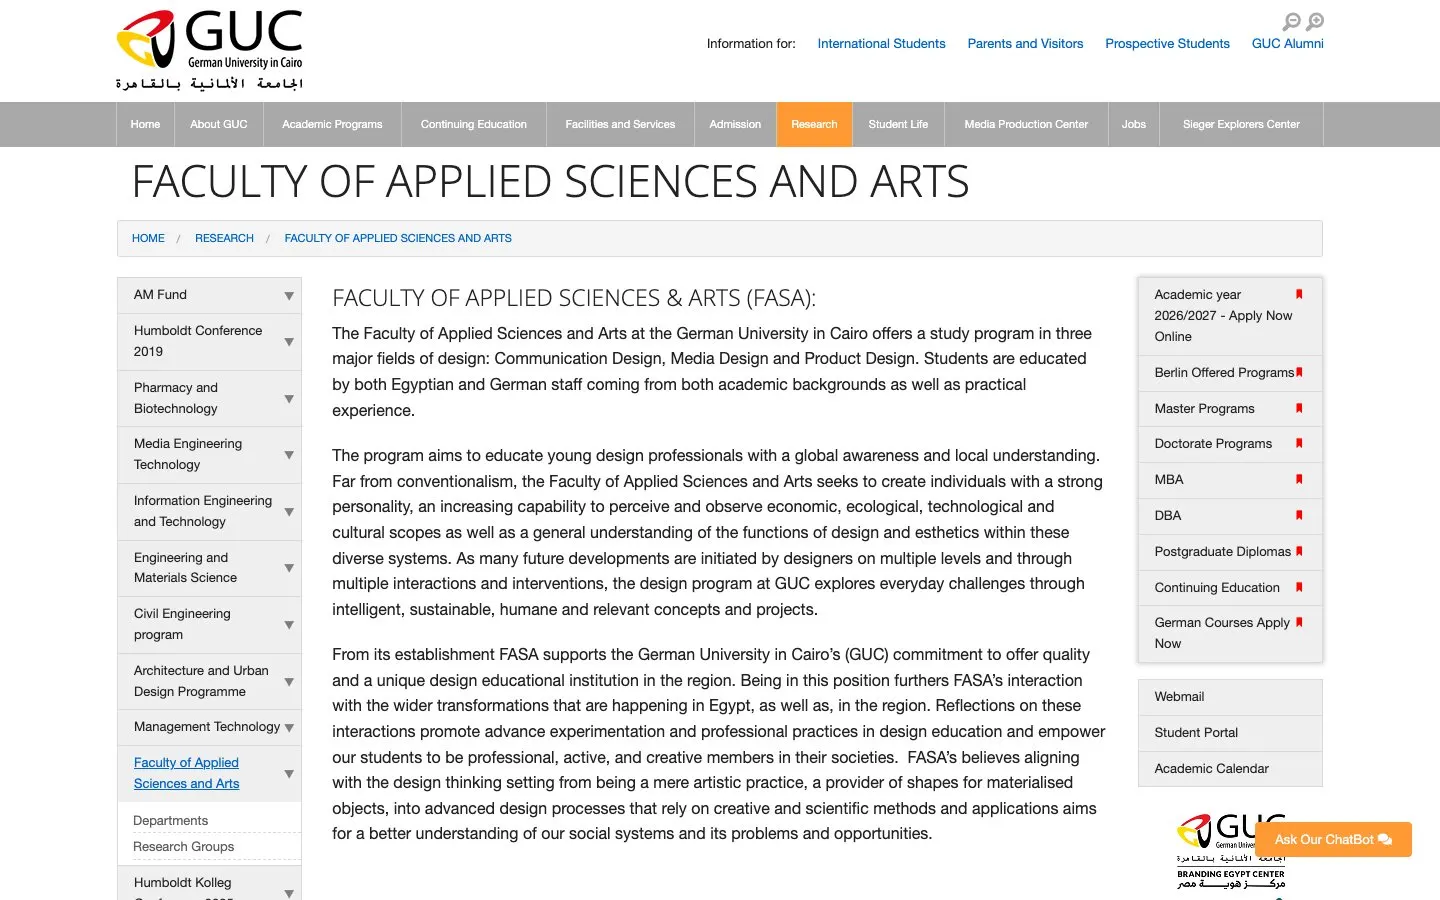
Task: Click the red bookmark beside Master Programs
Action: [1299, 408]
